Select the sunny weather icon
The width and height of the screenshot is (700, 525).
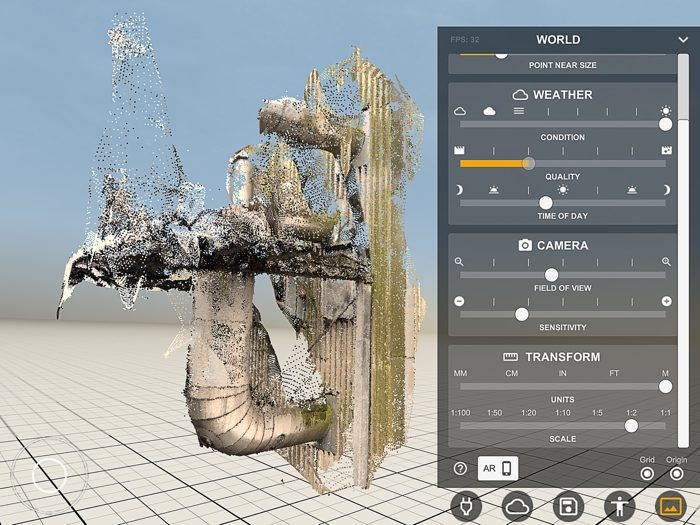666,111
